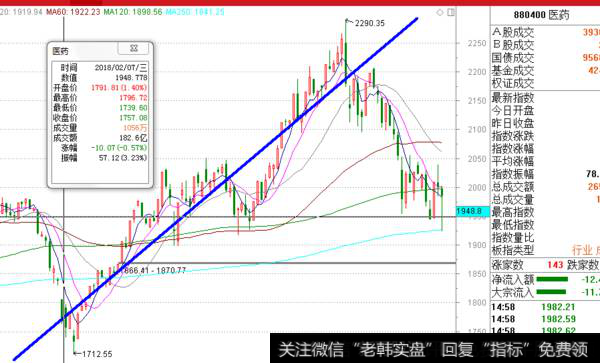Click the 1712.55 low price marker

click(98, 354)
